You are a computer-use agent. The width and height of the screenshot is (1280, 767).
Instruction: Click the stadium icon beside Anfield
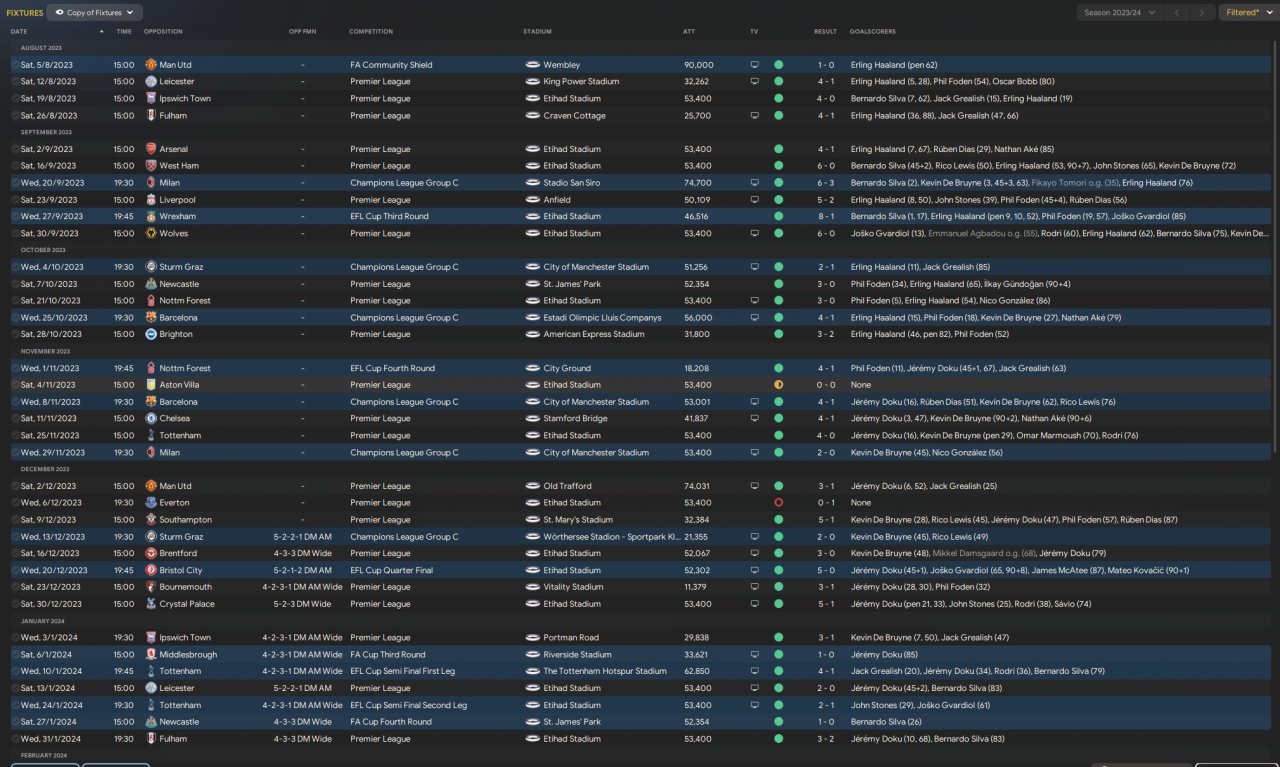tap(532, 200)
